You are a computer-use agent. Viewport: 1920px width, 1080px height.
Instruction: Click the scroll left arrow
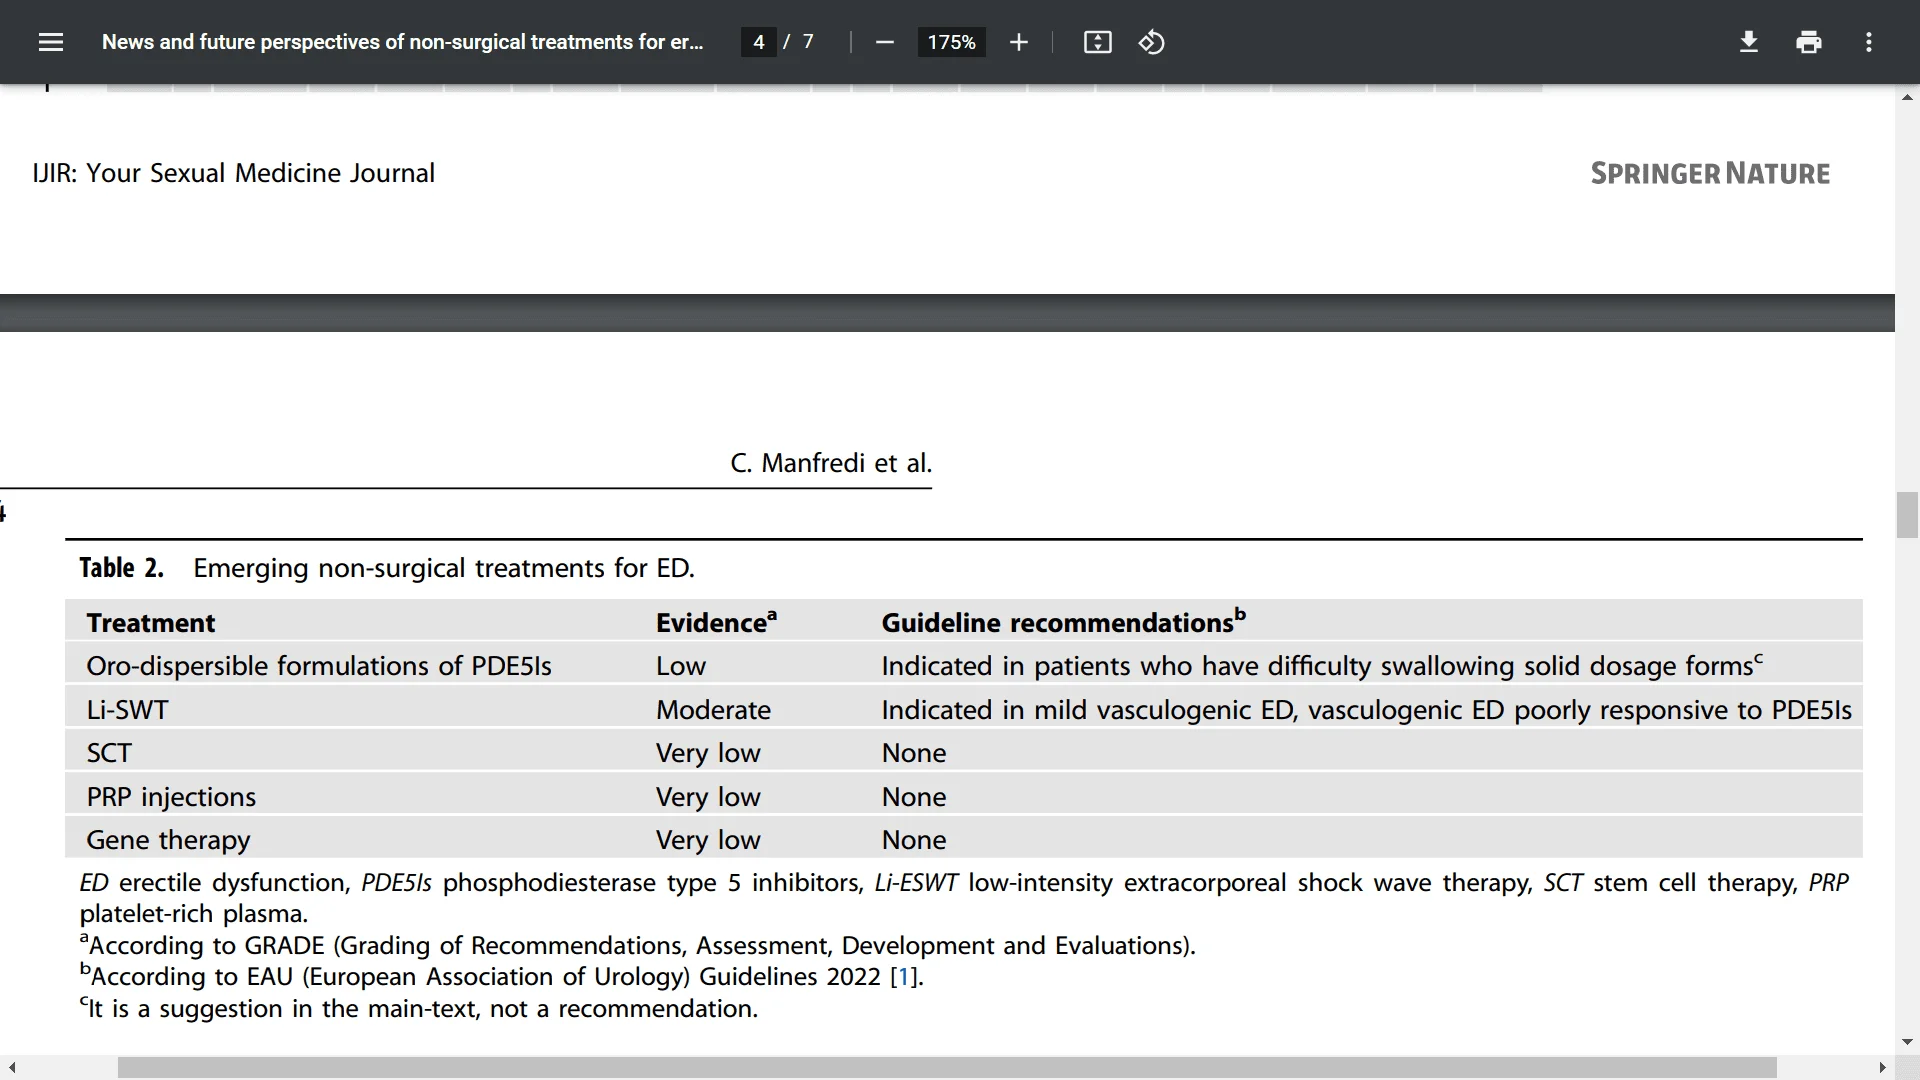[x=11, y=1068]
